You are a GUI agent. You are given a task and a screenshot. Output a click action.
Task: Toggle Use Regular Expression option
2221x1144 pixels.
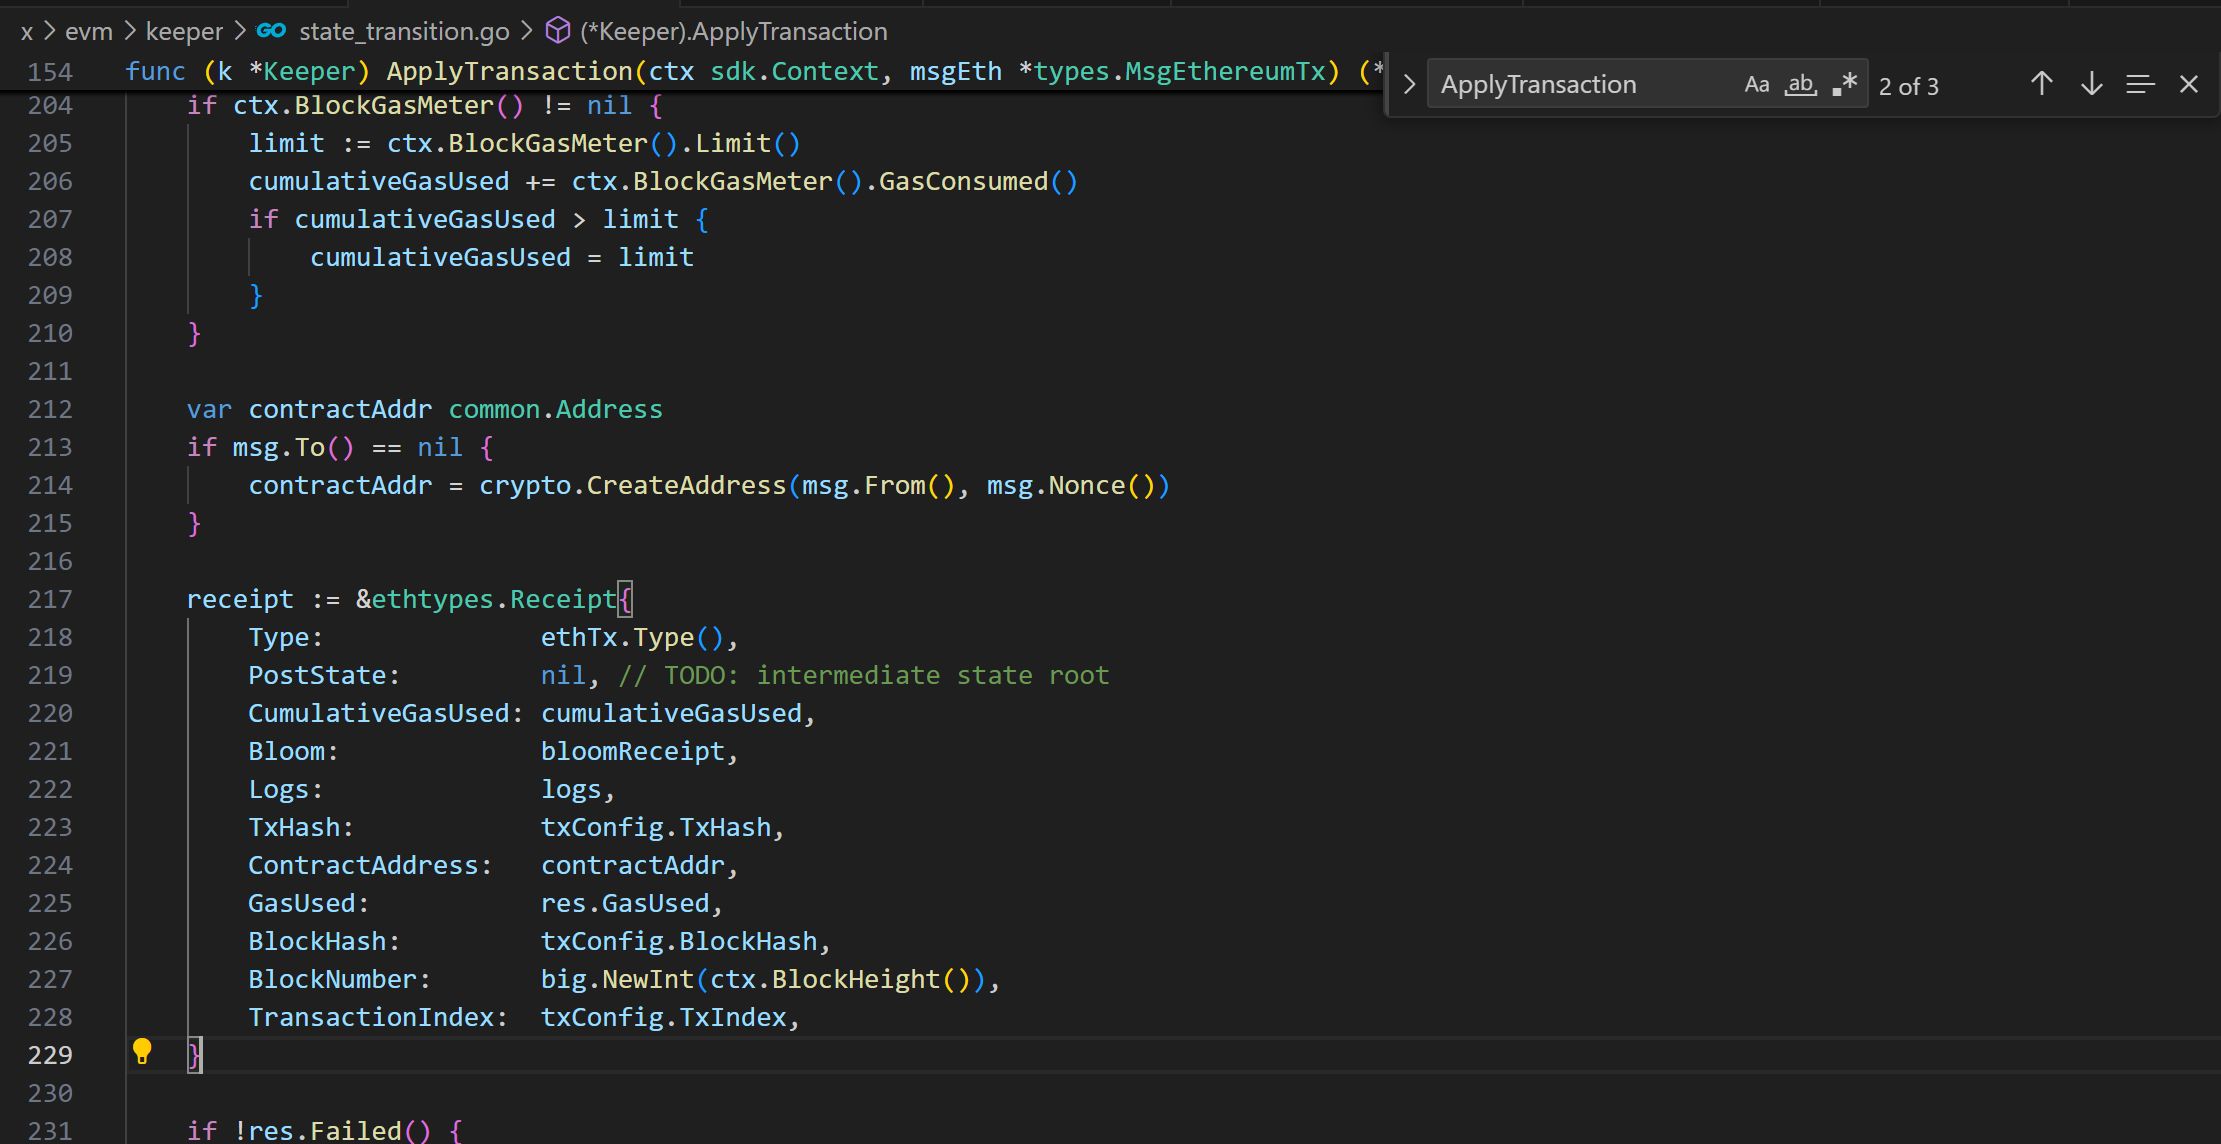pos(1844,85)
